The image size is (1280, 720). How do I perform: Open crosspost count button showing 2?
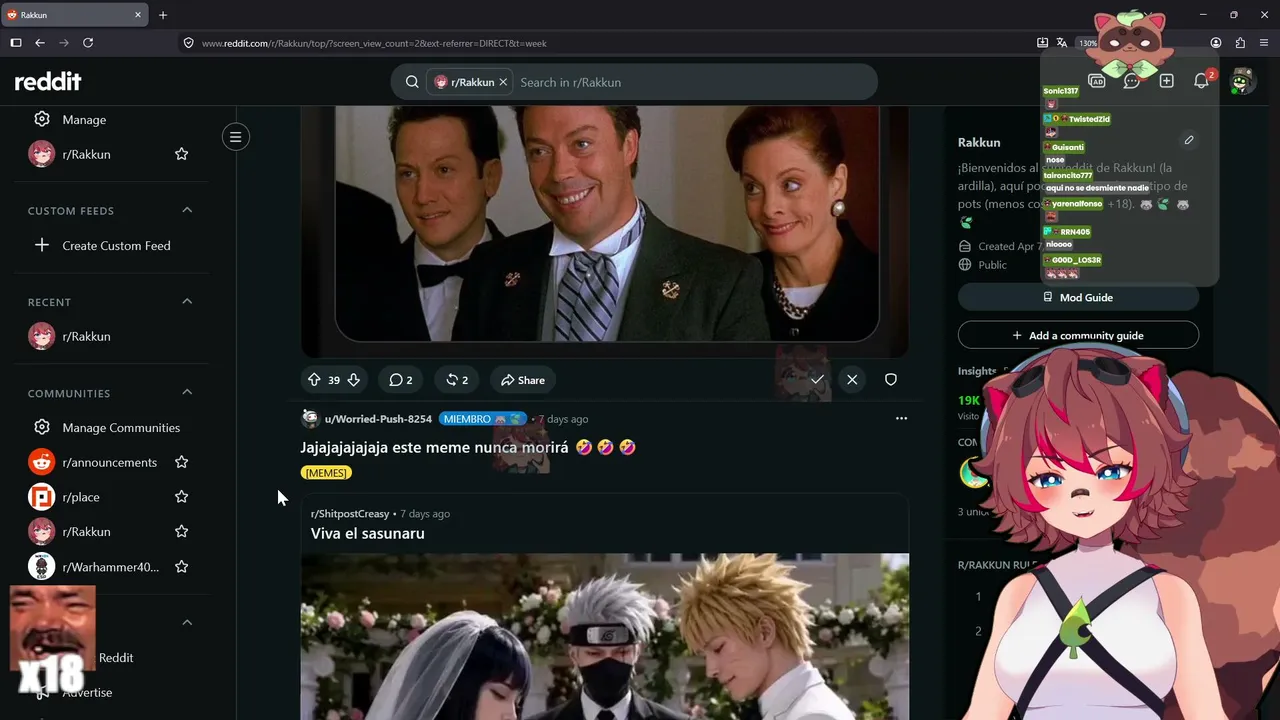(457, 380)
